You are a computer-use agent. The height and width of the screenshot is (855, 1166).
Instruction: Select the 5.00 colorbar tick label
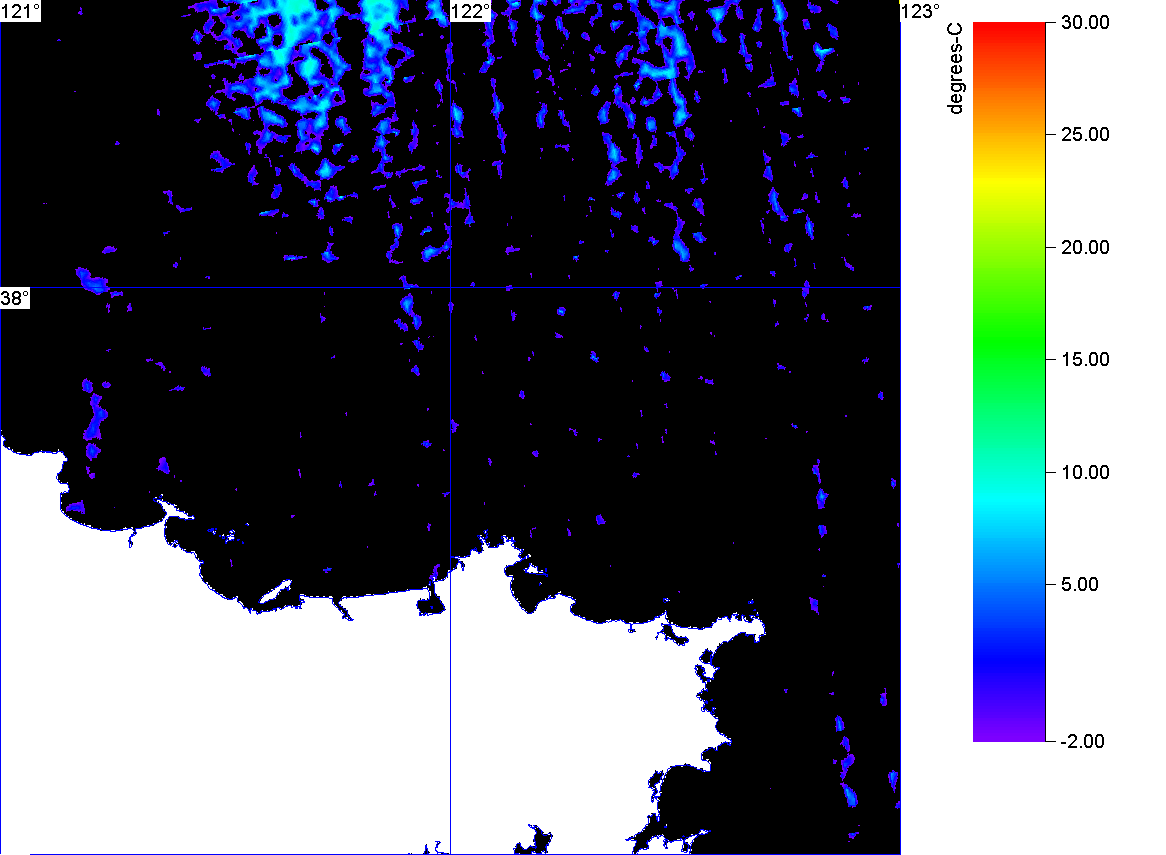coord(1080,584)
